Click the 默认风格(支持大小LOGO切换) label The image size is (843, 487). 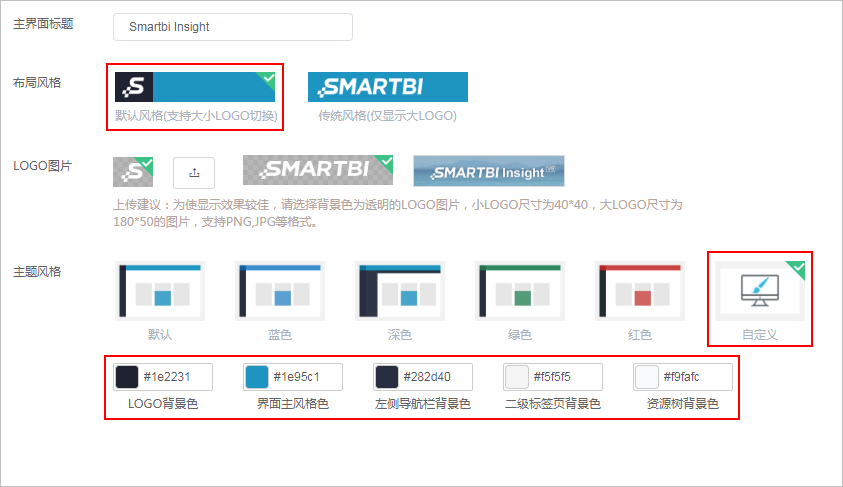[x=196, y=116]
